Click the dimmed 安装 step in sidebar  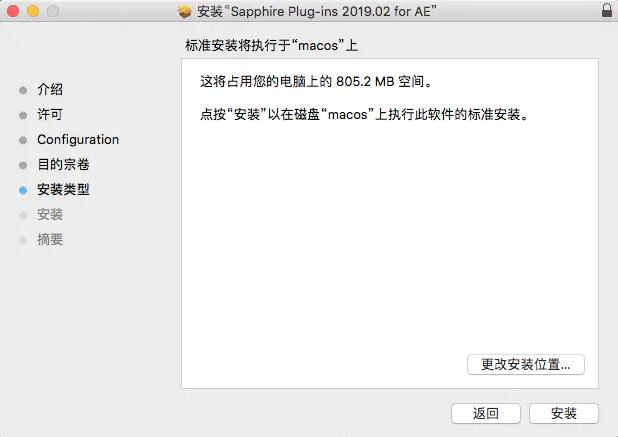click(x=50, y=214)
